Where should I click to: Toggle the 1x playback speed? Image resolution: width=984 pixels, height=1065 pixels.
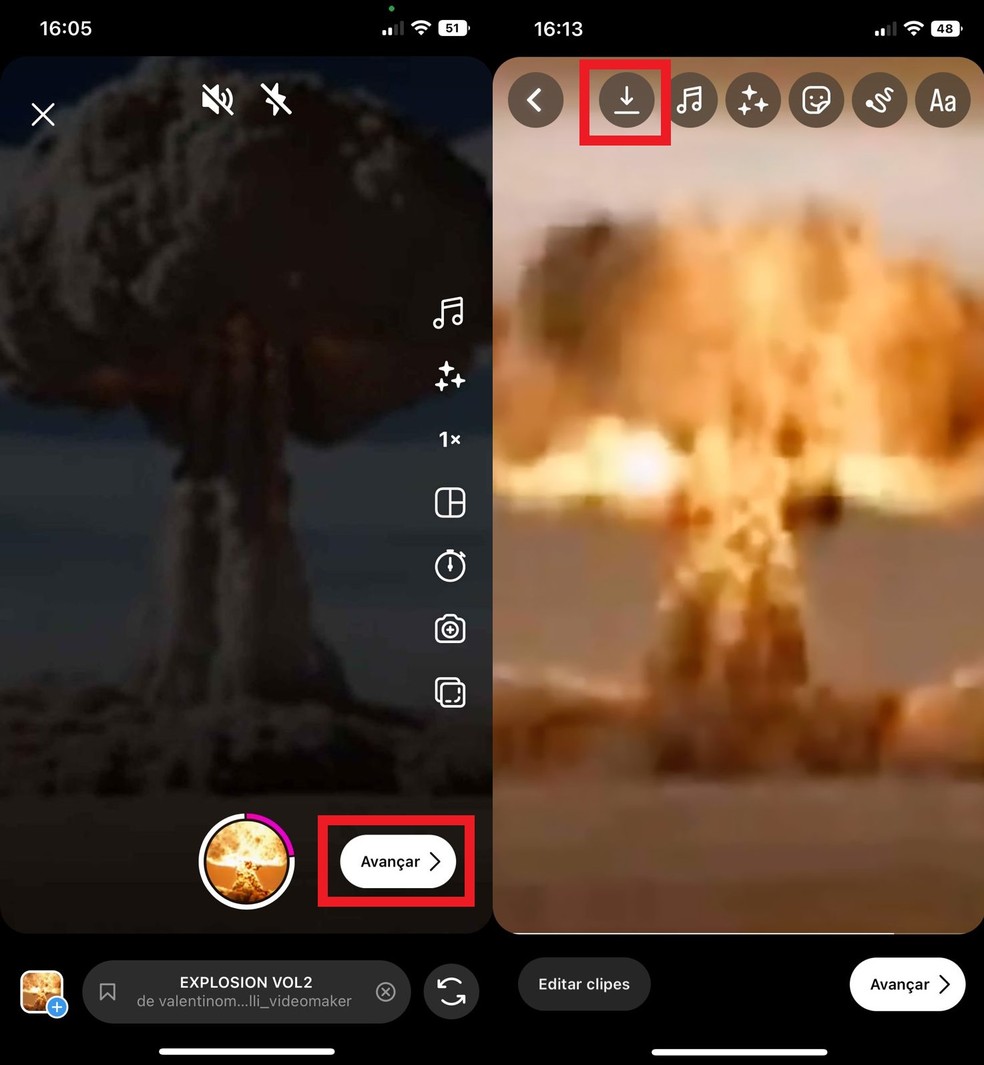pyautogui.click(x=449, y=439)
